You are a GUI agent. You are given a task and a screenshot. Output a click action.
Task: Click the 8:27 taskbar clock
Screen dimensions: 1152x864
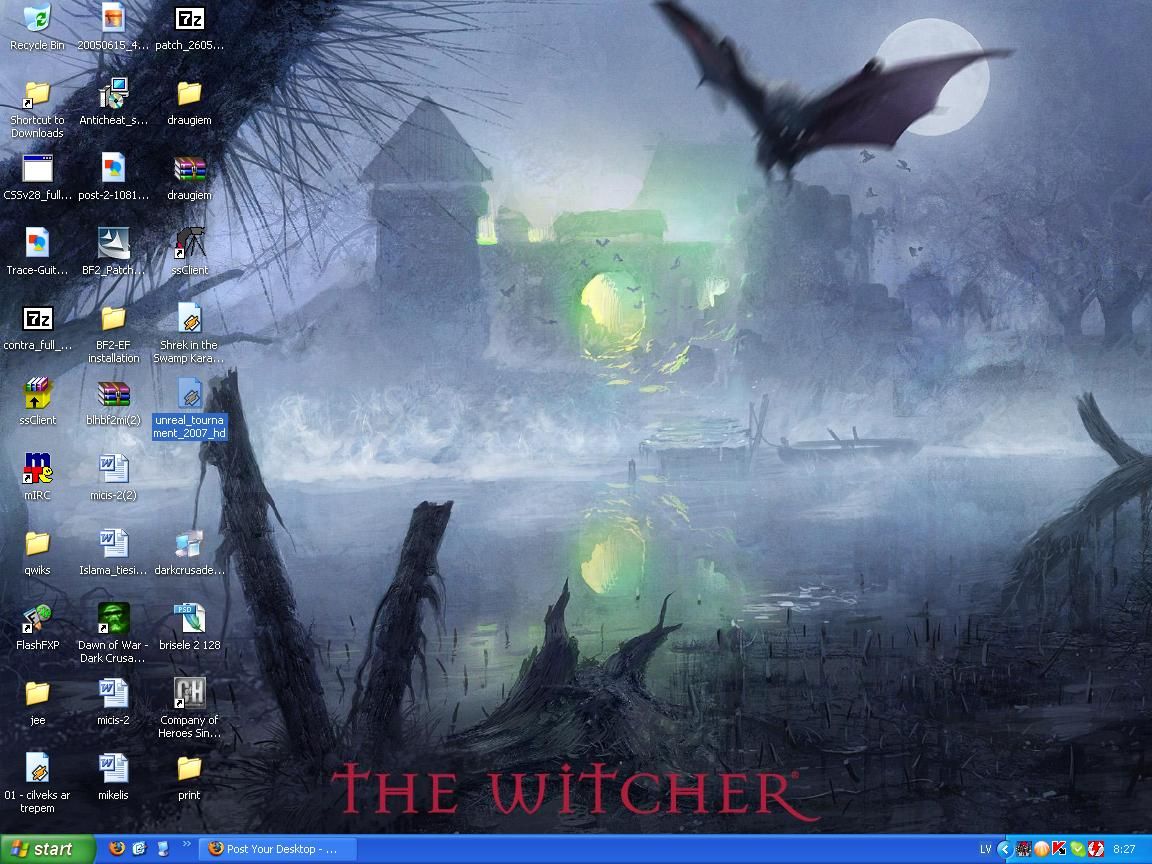click(x=1124, y=849)
